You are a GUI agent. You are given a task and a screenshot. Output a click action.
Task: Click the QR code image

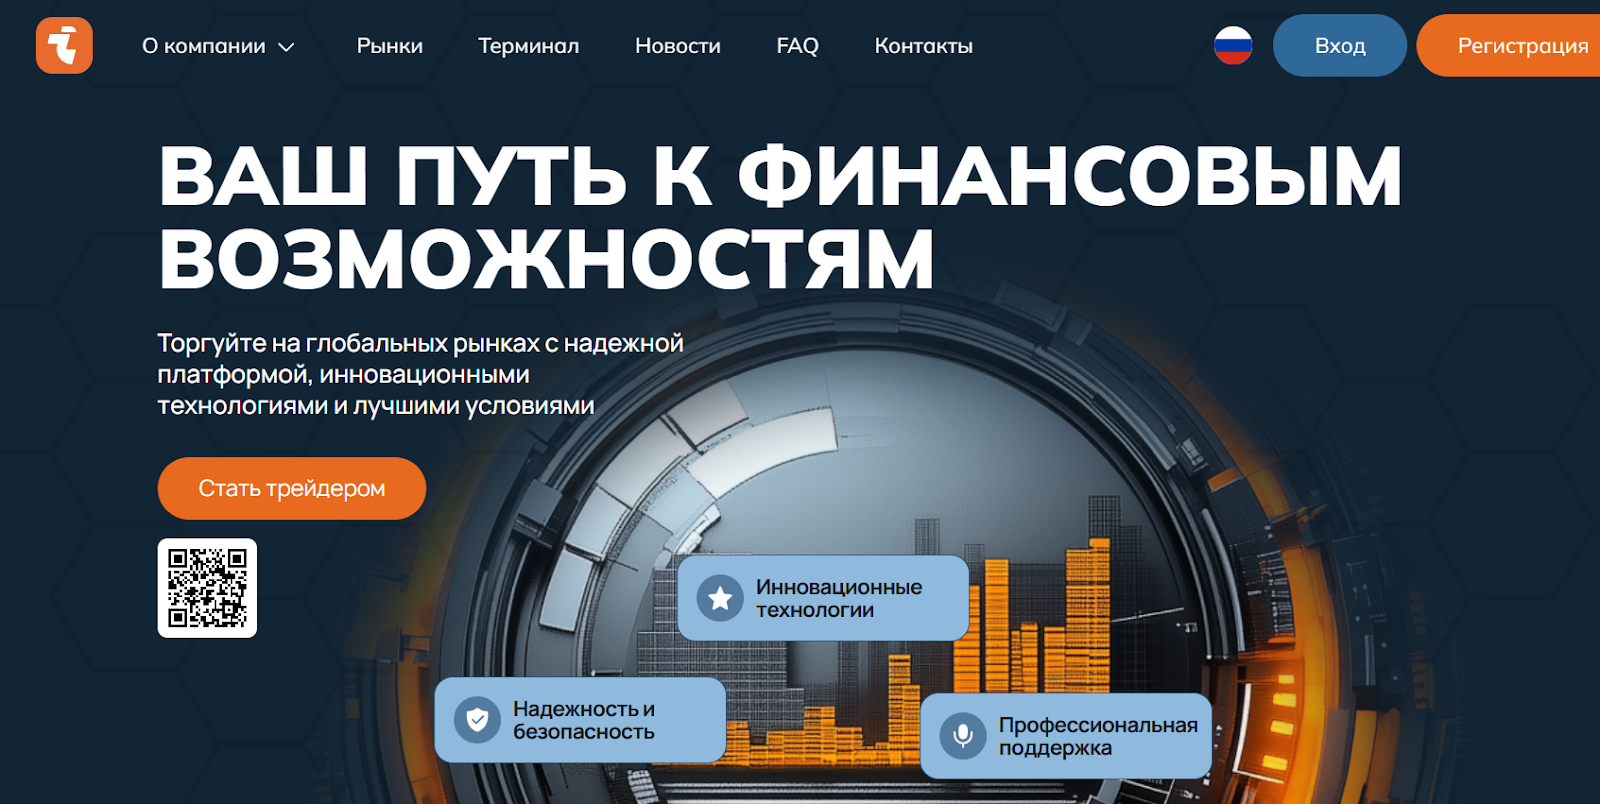(207, 588)
